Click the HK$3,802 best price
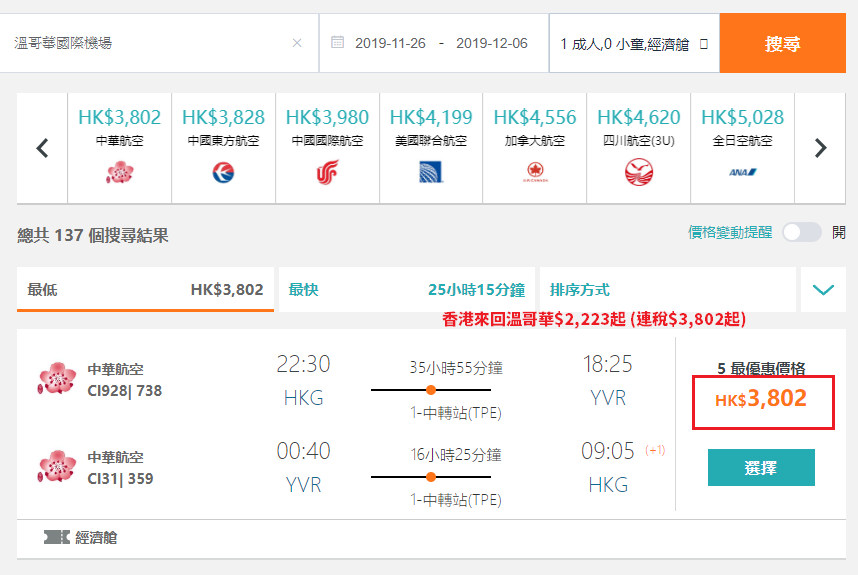The height and width of the screenshot is (575, 858). click(x=761, y=398)
